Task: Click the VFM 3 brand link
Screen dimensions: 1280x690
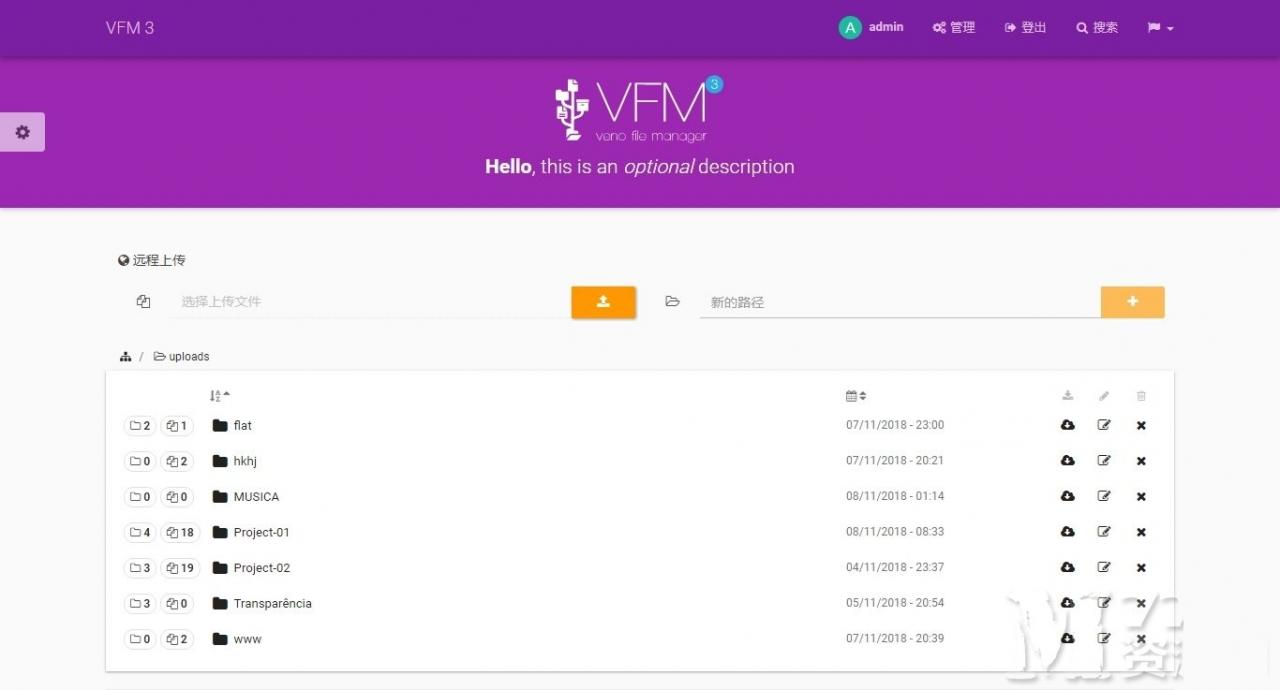Action: tap(130, 28)
